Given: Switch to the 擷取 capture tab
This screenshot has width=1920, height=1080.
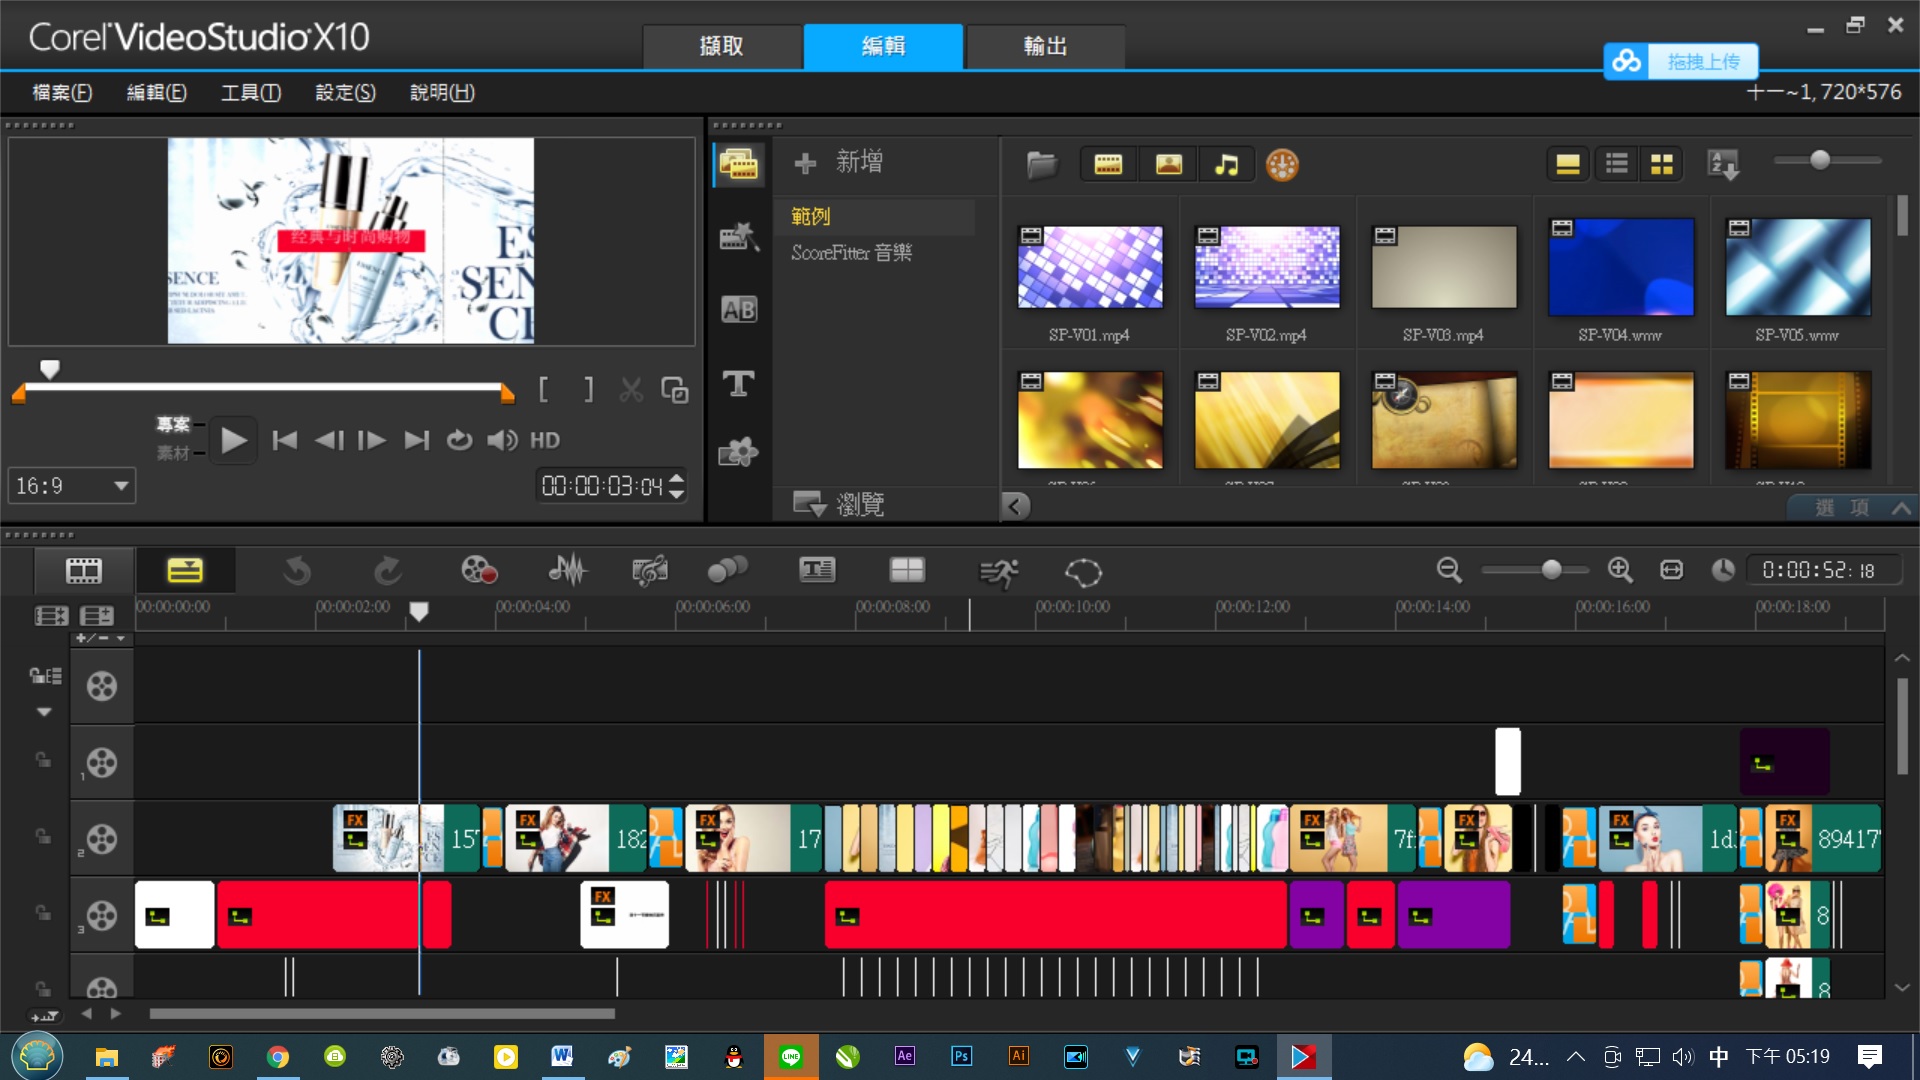Looking at the screenshot, I should [722, 46].
